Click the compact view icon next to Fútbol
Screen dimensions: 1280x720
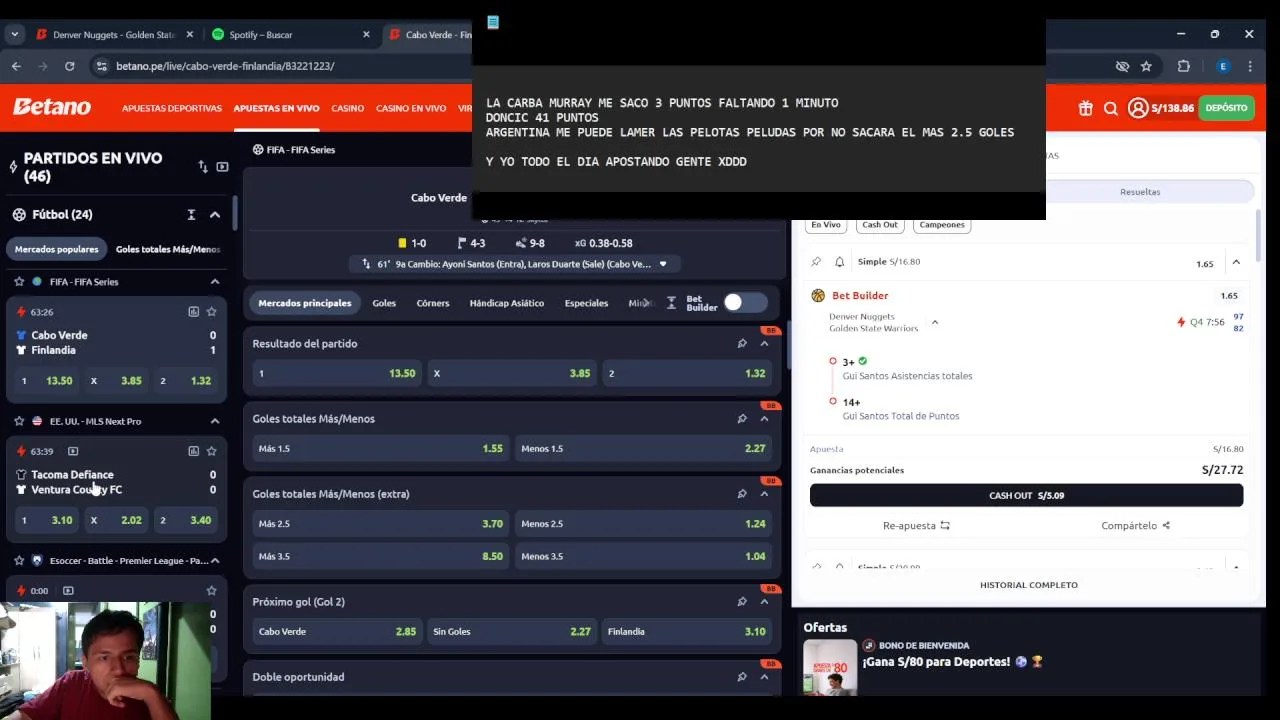[191, 214]
